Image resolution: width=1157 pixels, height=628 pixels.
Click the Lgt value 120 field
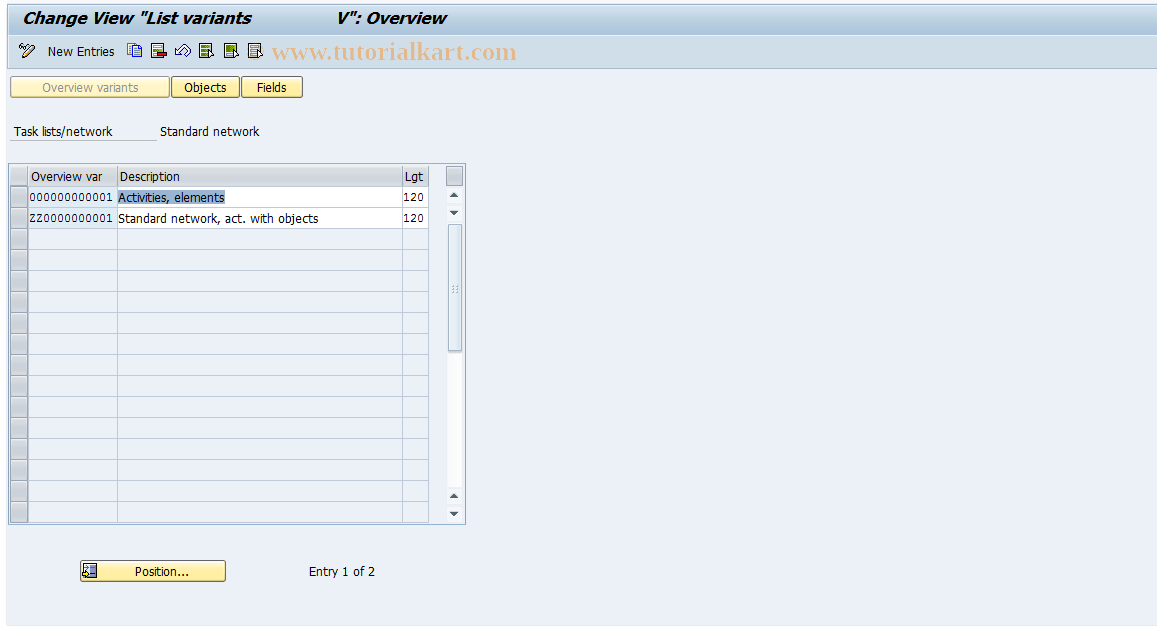point(414,197)
